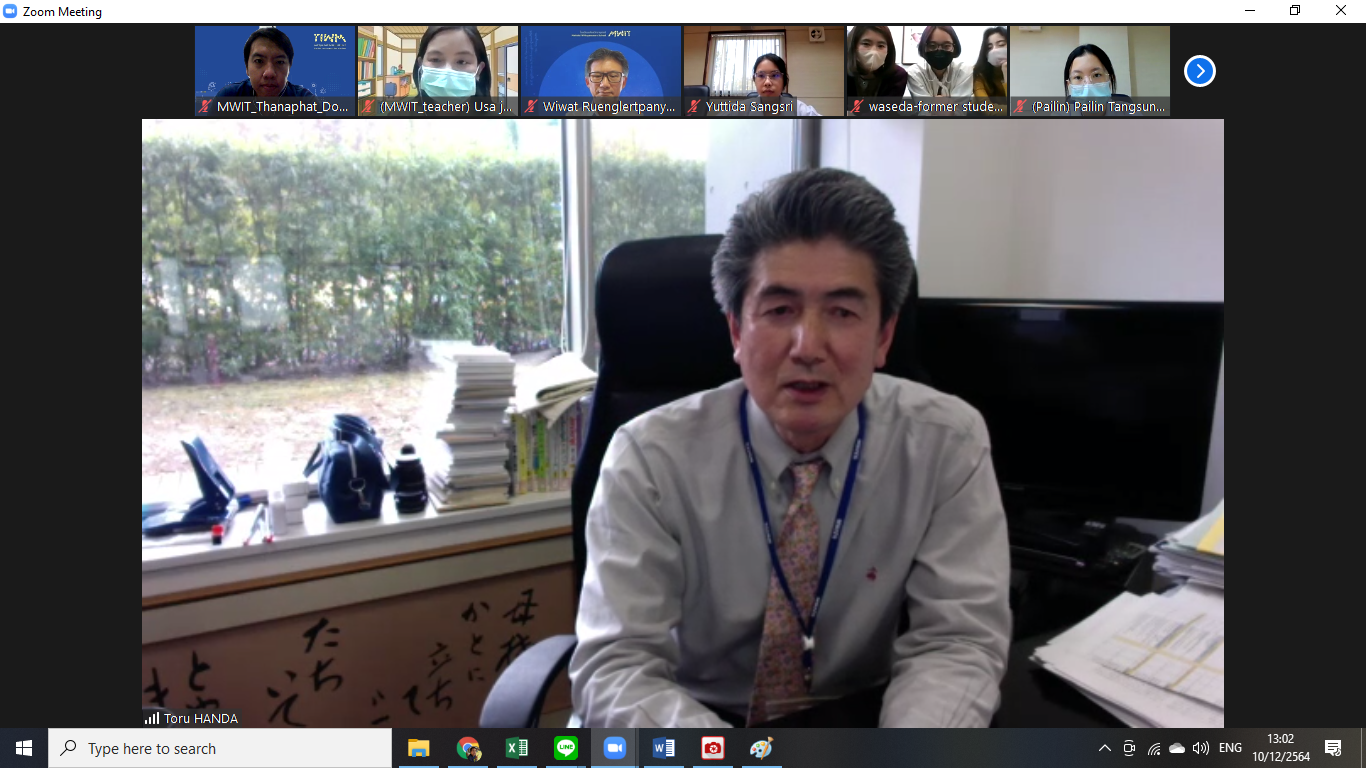The width and height of the screenshot is (1366, 768).
Task: Switch to Google Chrome in the taskbar
Action: tap(468, 748)
